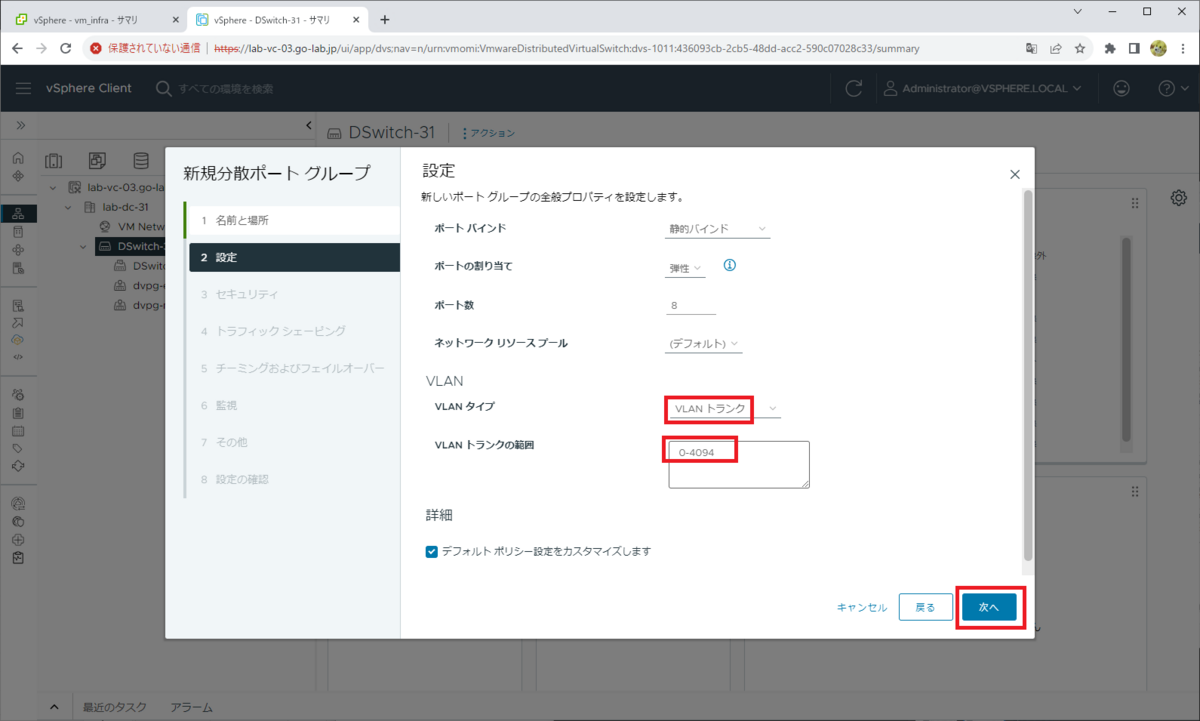
Task: Open the network resource pool dropdown
Action: click(705, 344)
